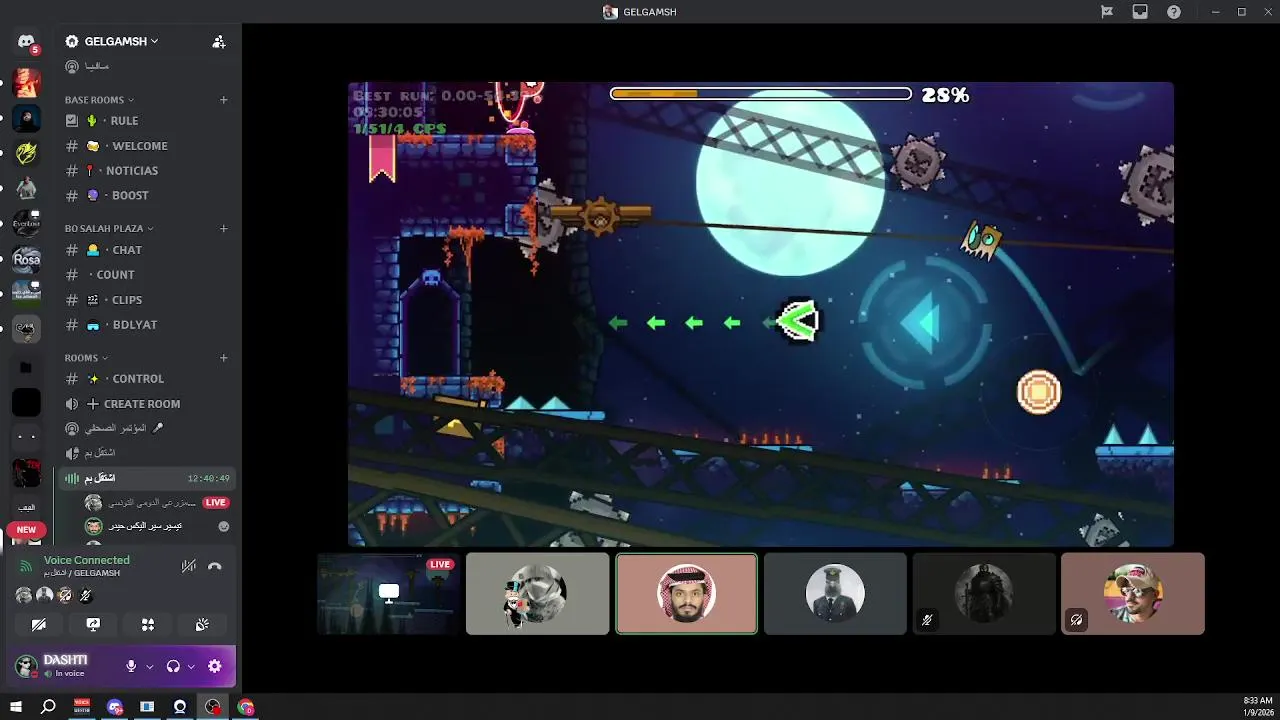Open Discord inbox icon in title bar
Image resolution: width=1280 pixels, height=720 pixels.
[x=1140, y=12]
